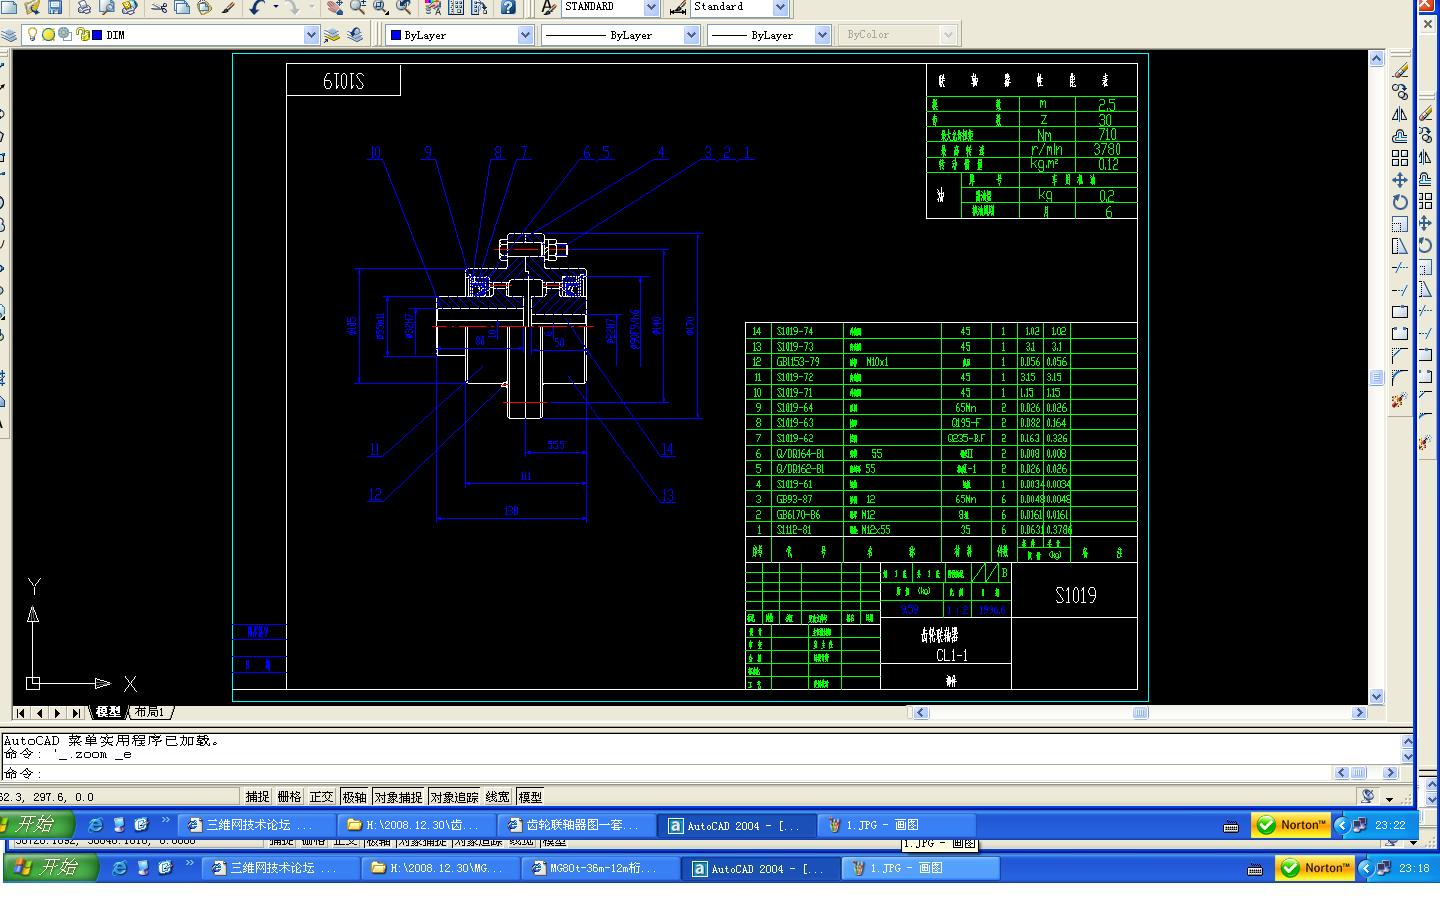Toggle 正交 ortho mode in status bar
Viewport: 1440px width, 900px height.
pyautogui.click(x=322, y=797)
